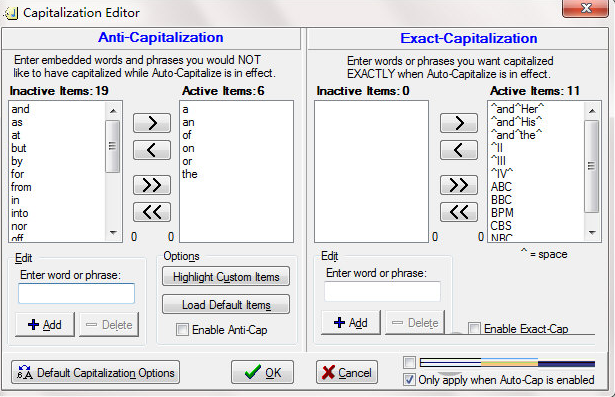Move all Anti-Cap items to inactive list
Screen dimensions: 615x397
pyautogui.click(x=152, y=212)
